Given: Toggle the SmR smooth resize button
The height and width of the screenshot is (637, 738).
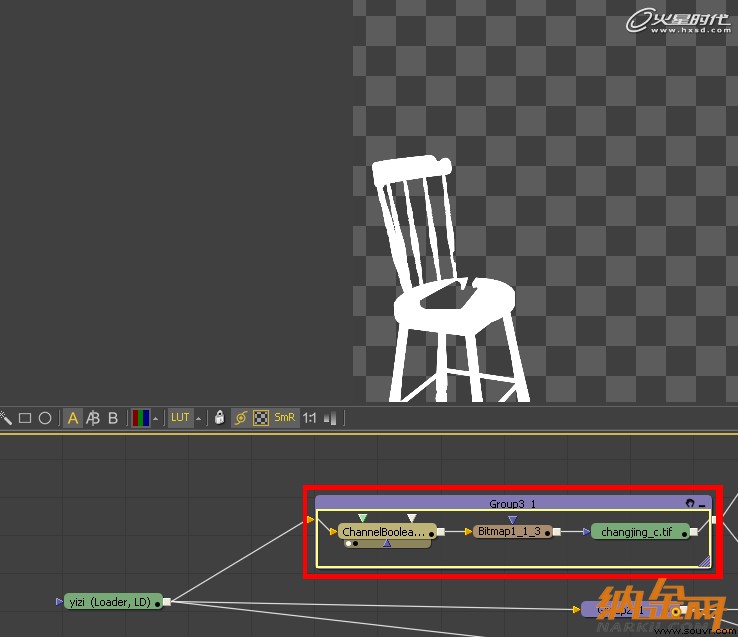Looking at the screenshot, I should [x=284, y=417].
